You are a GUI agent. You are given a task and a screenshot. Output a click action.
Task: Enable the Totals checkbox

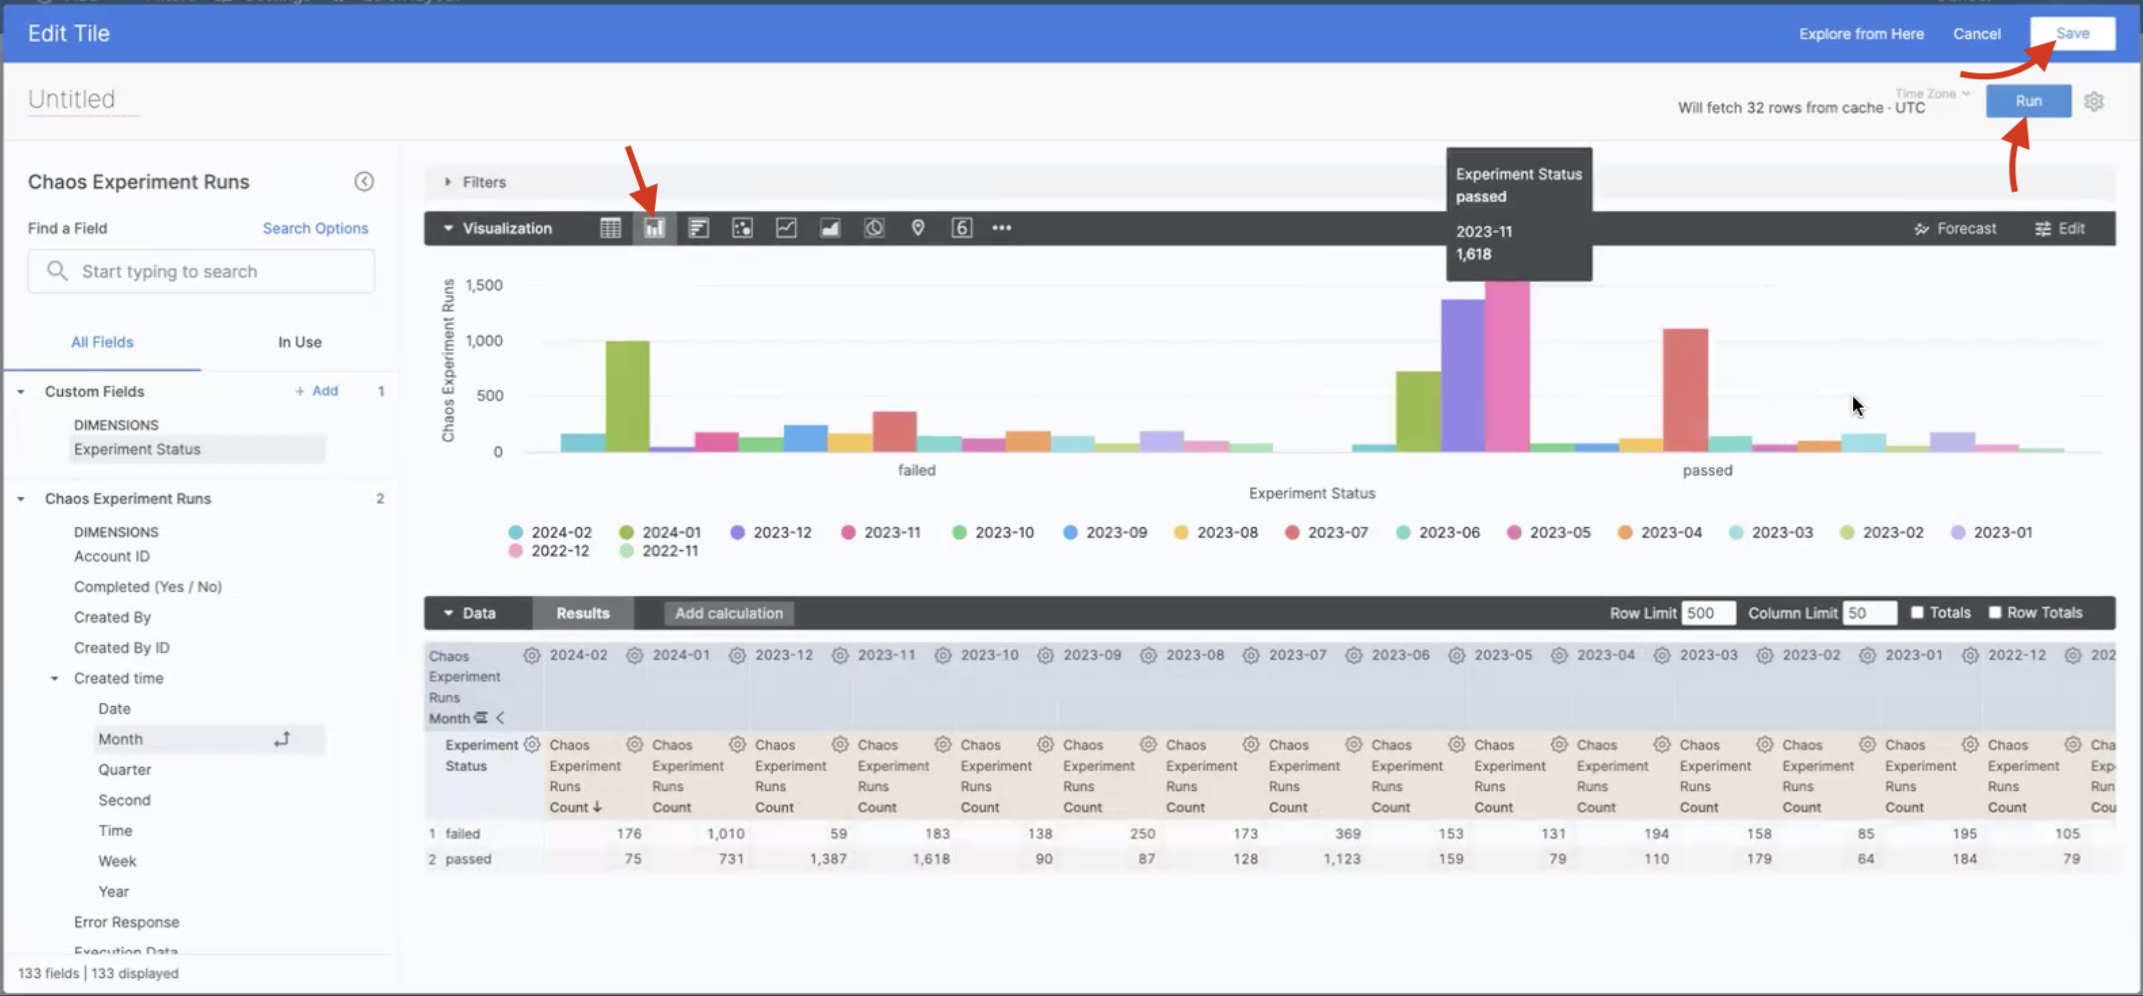click(1917, 612)
